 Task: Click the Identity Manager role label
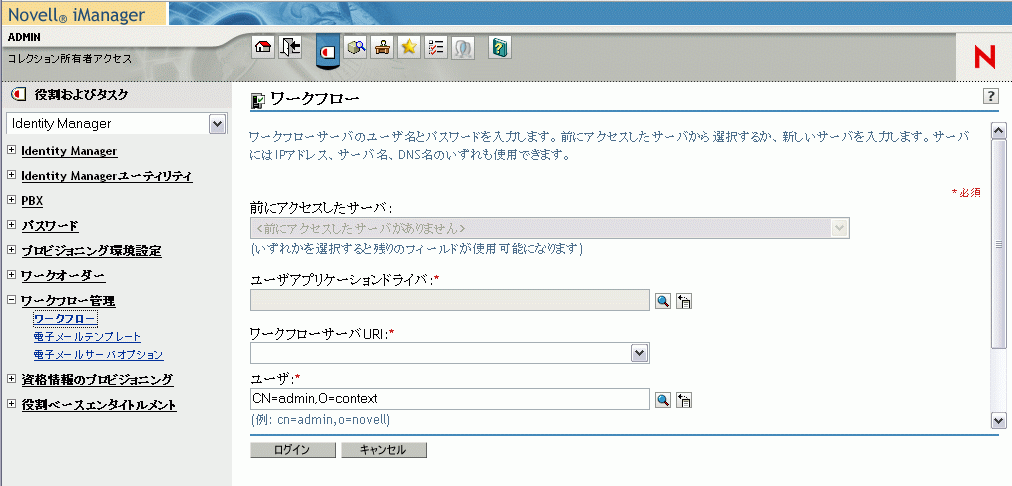[x=69, y=151]
